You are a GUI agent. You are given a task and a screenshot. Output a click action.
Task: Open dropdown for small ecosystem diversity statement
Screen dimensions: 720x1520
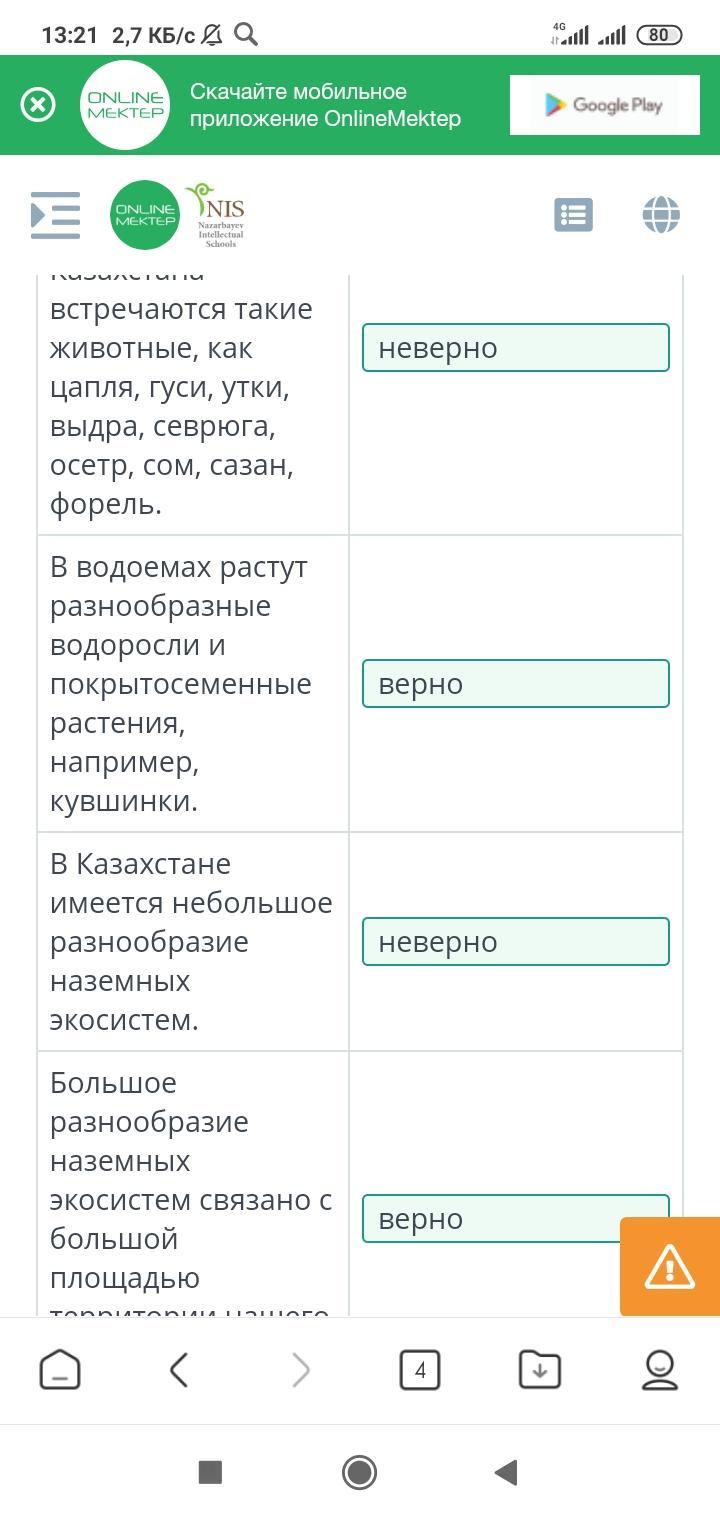(x=515, y=942)
